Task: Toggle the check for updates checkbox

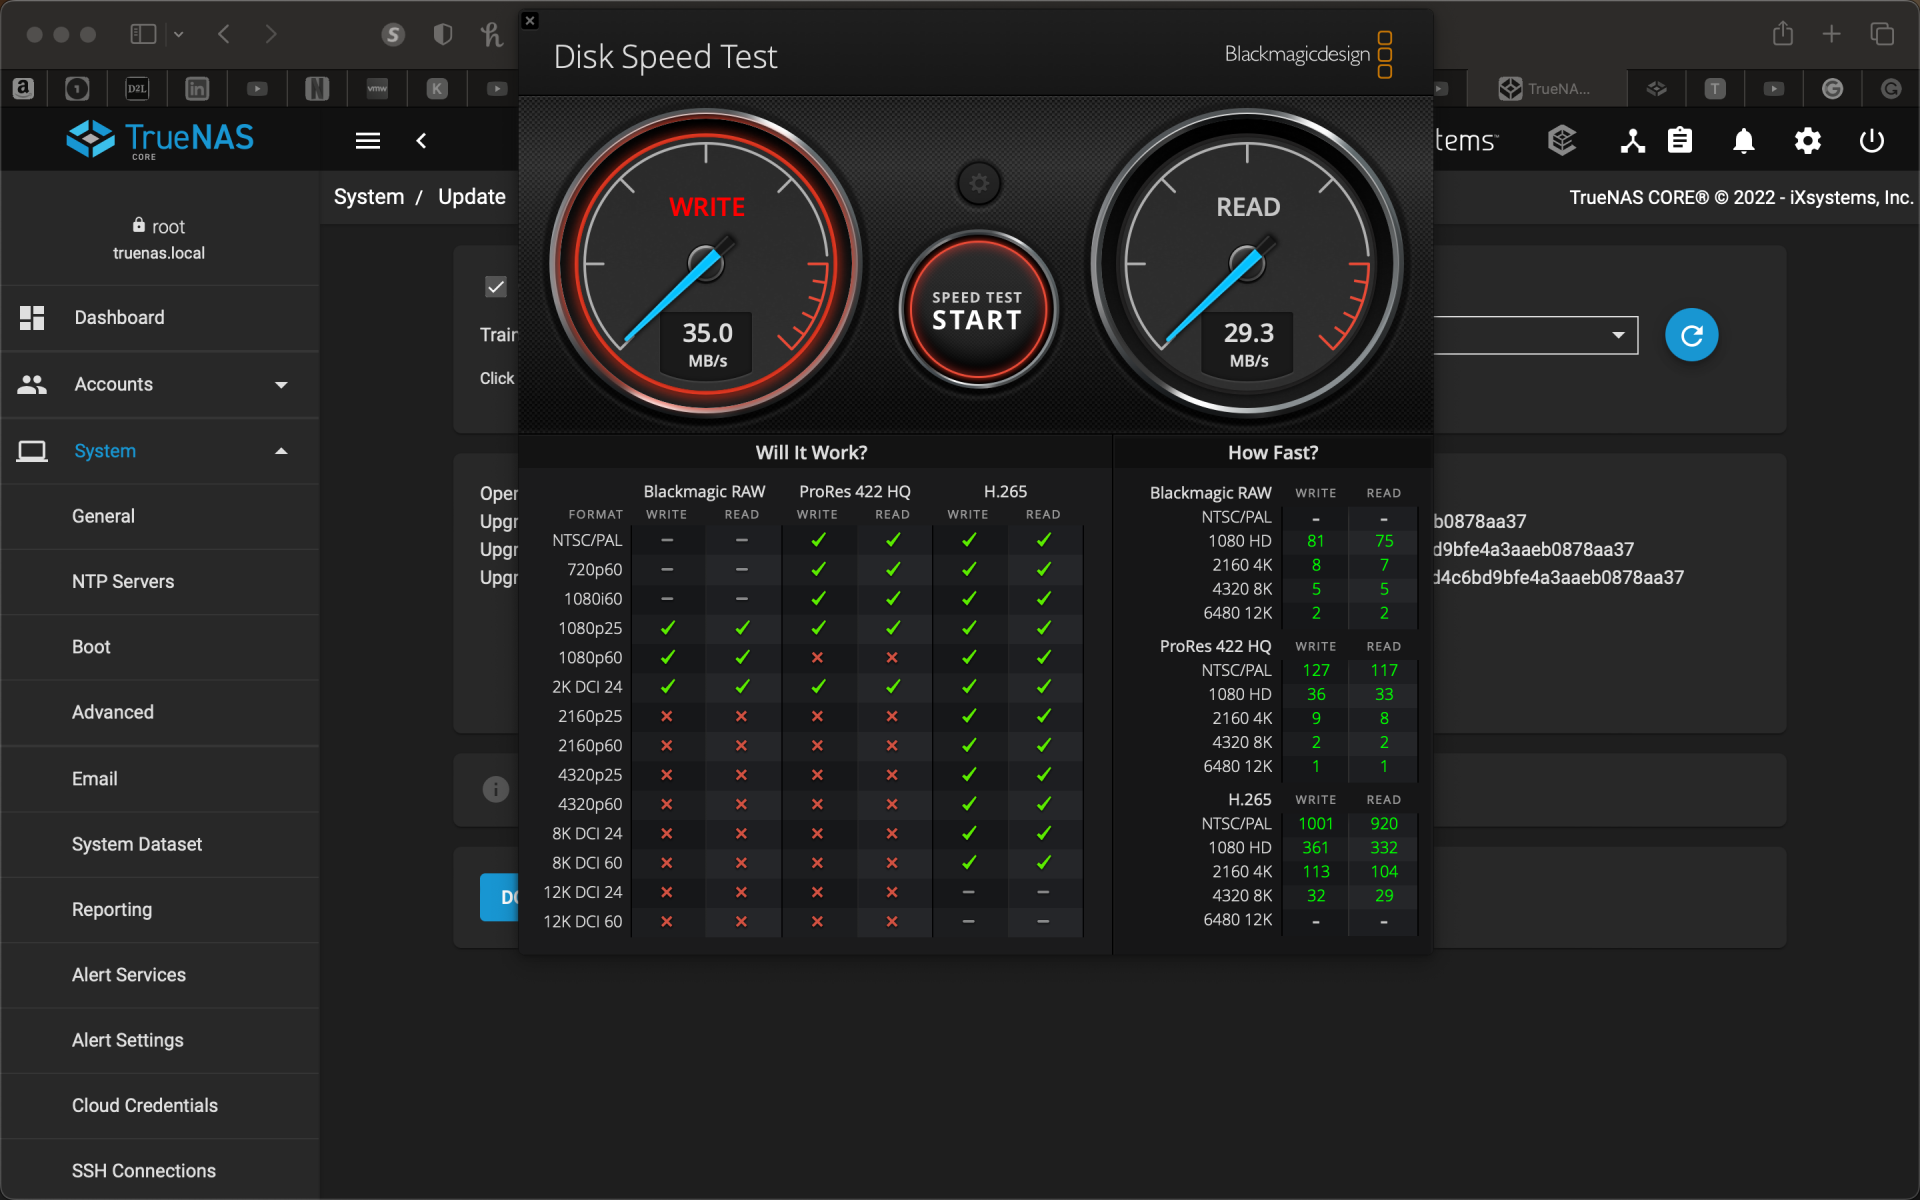Action: (x=496, y=287)
